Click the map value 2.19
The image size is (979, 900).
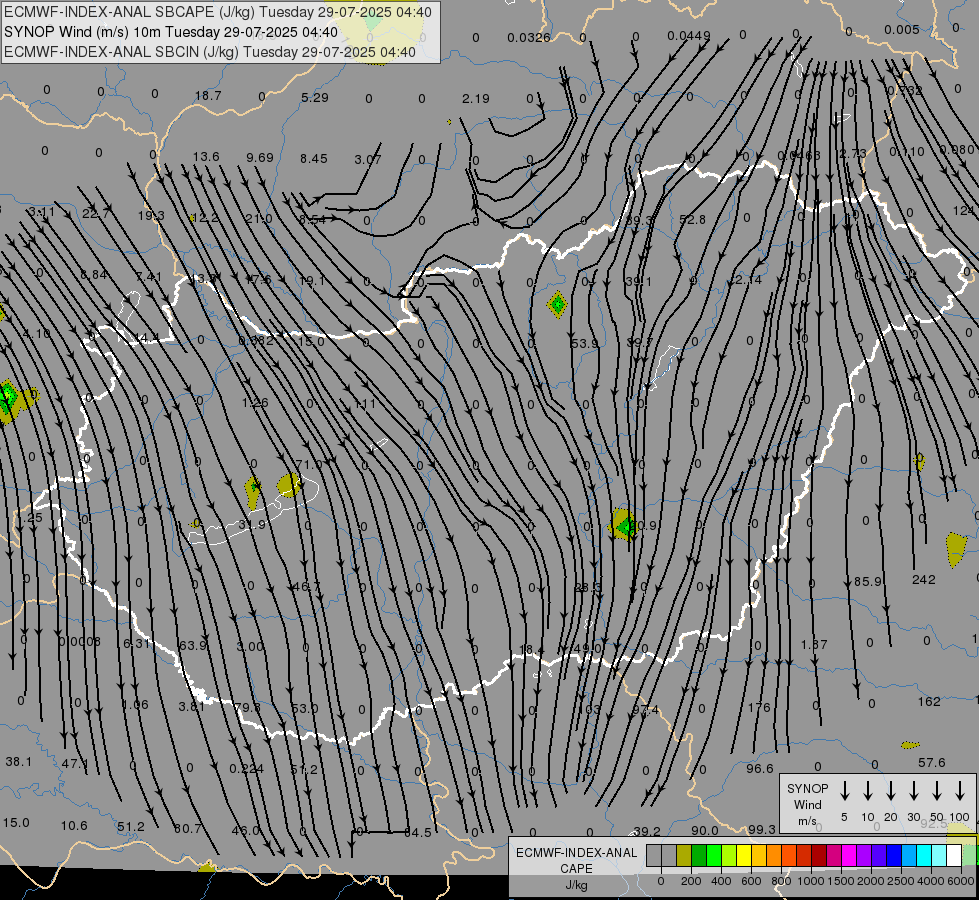click(x=476, y=98)
